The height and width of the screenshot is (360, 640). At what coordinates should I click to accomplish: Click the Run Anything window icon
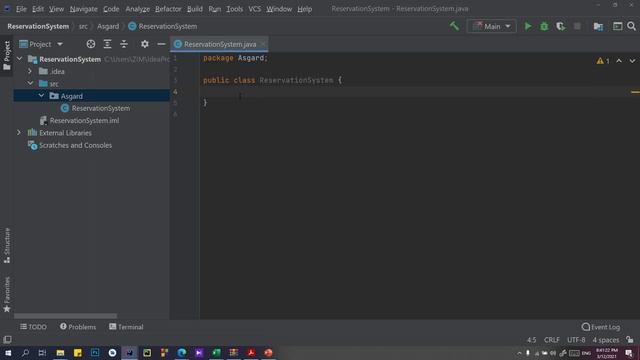click(618, 26)
